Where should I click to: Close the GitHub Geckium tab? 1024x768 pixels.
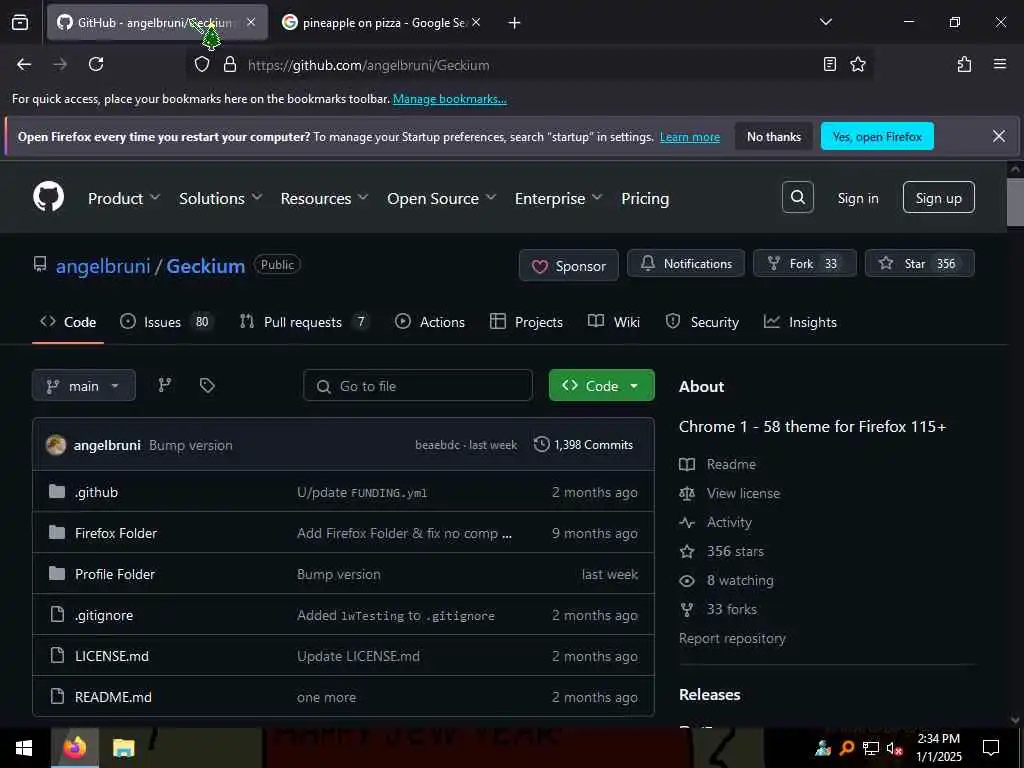coord(251,22)
